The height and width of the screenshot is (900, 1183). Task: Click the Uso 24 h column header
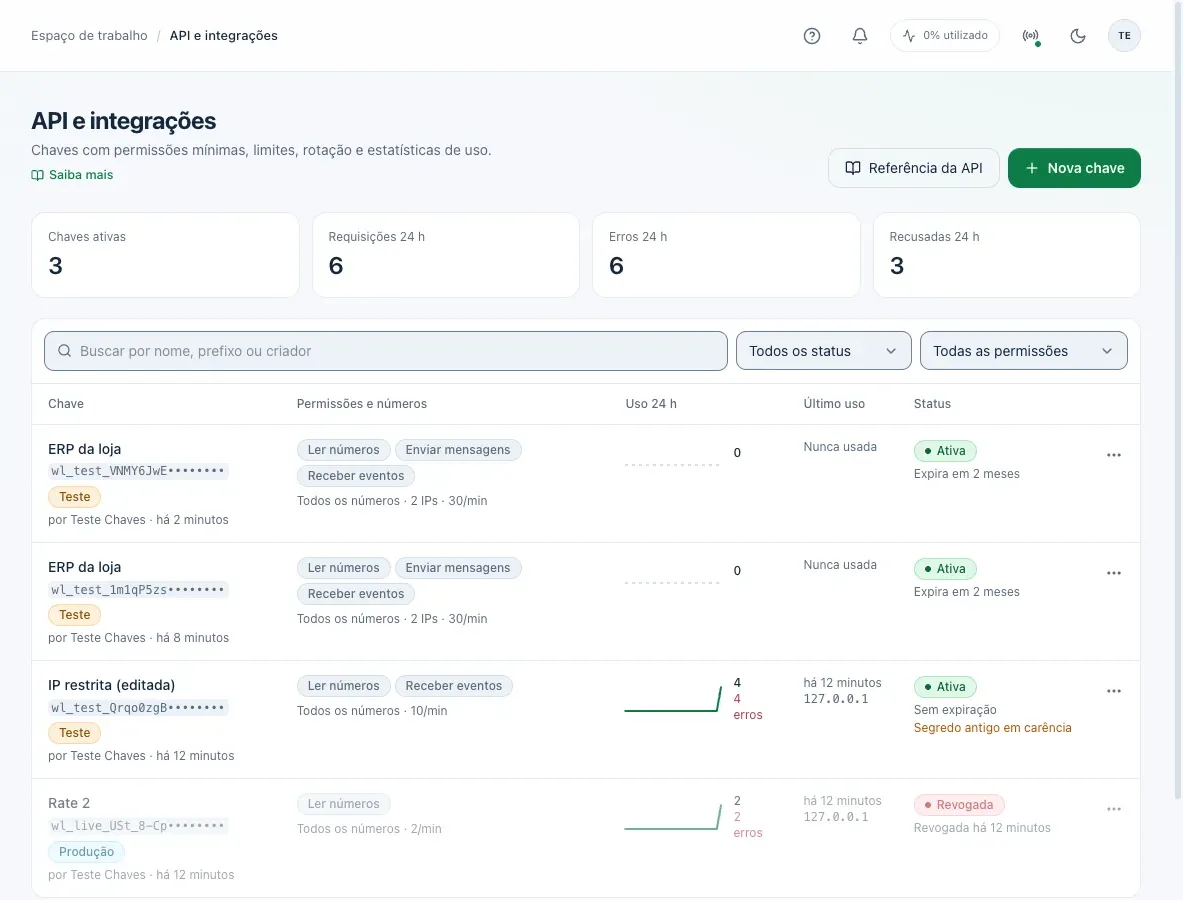[651, 404]
